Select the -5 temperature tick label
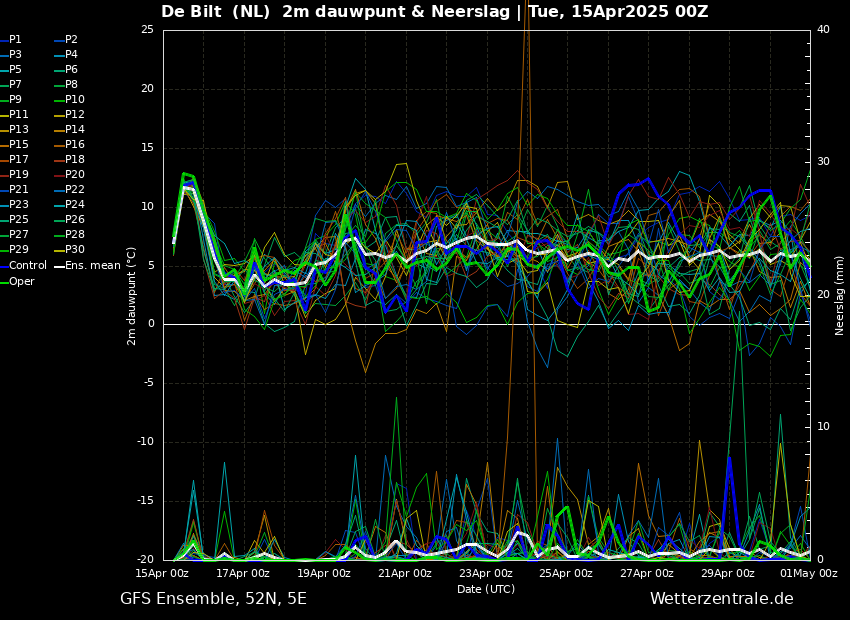Viewport: 850px width, 620px height. [149, 383]
